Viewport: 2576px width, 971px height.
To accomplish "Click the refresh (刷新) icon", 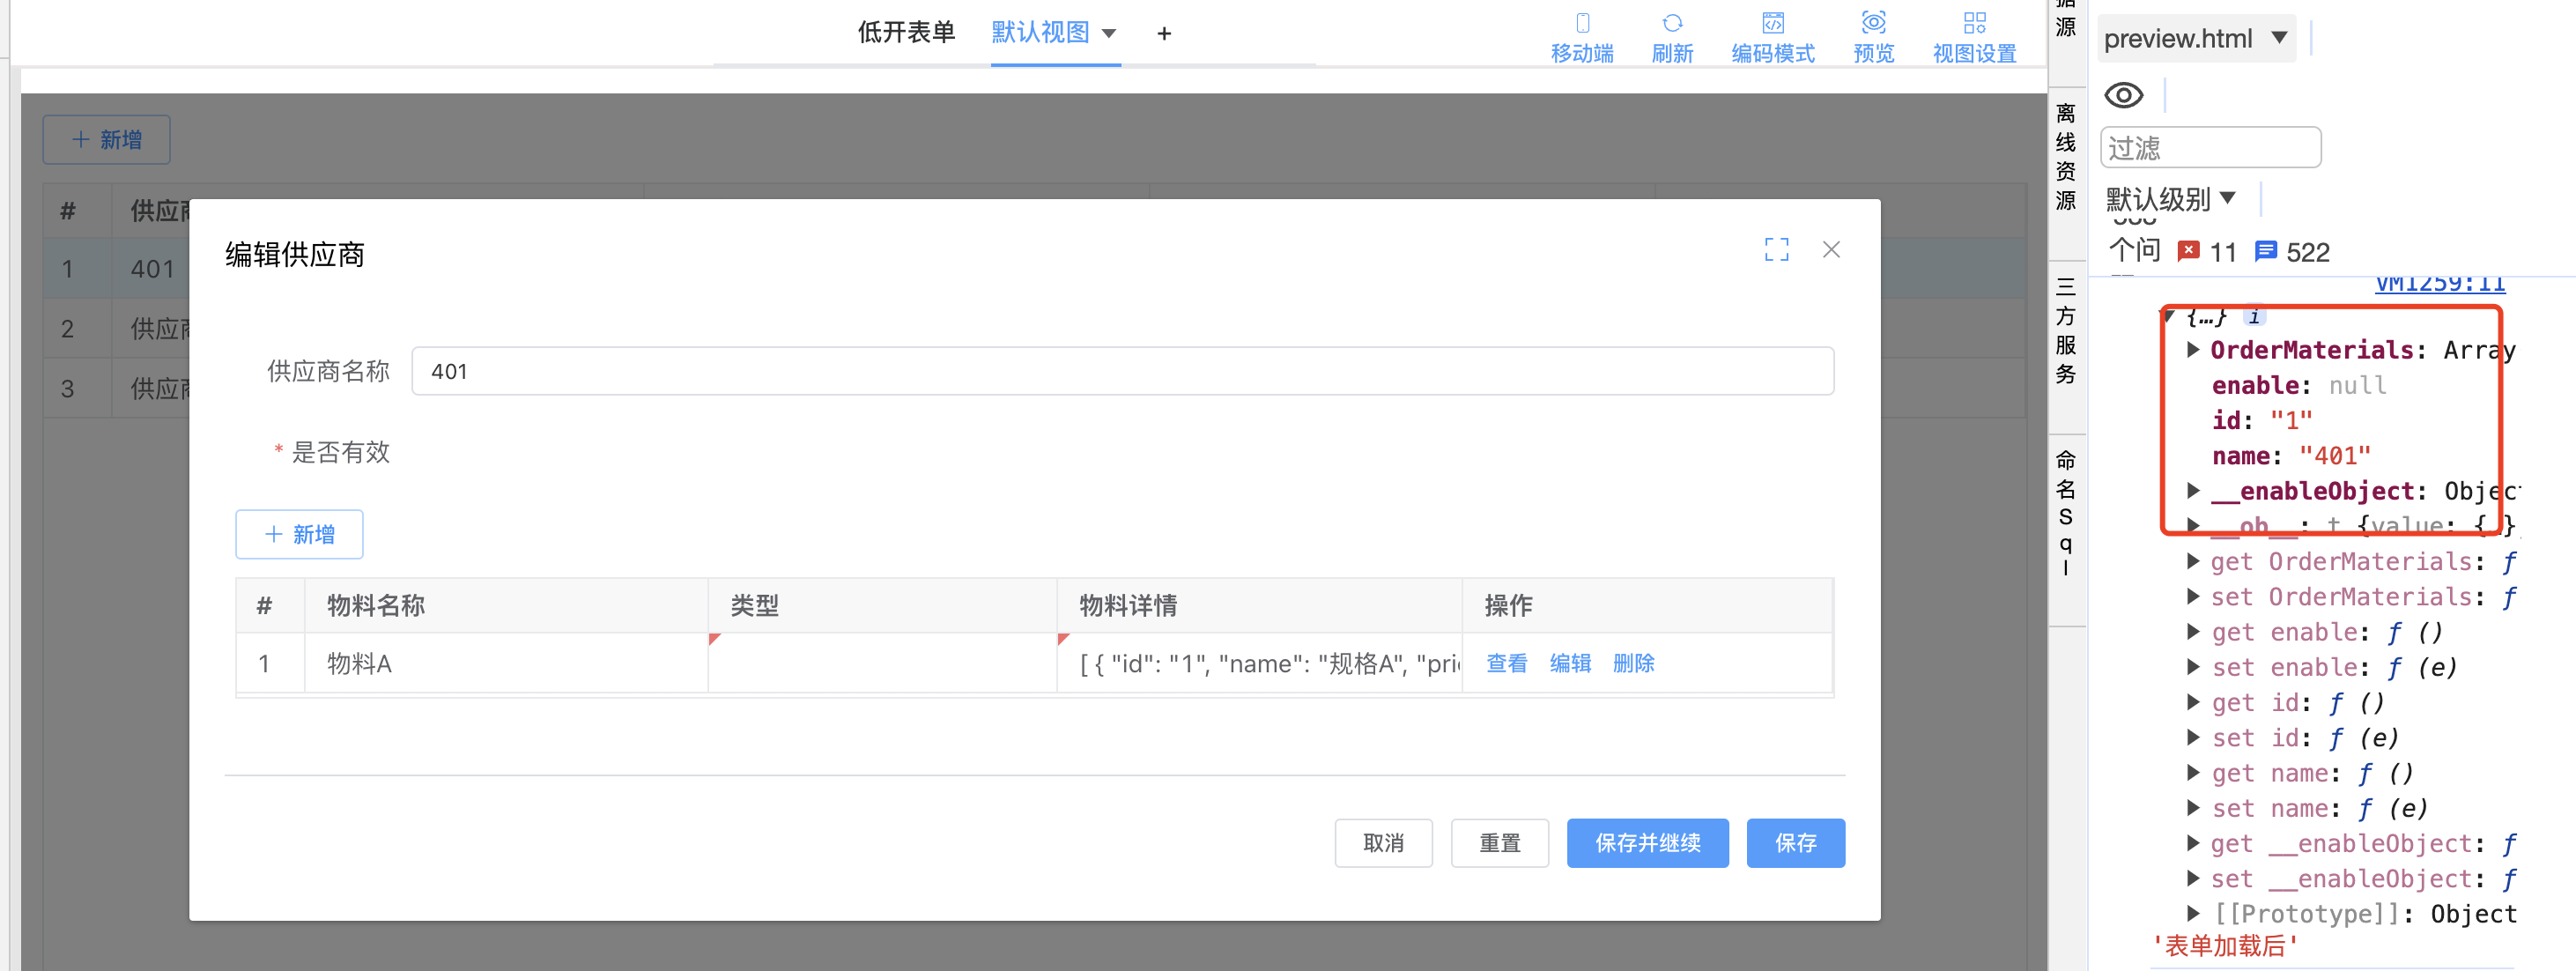I will coord(1671,24).
